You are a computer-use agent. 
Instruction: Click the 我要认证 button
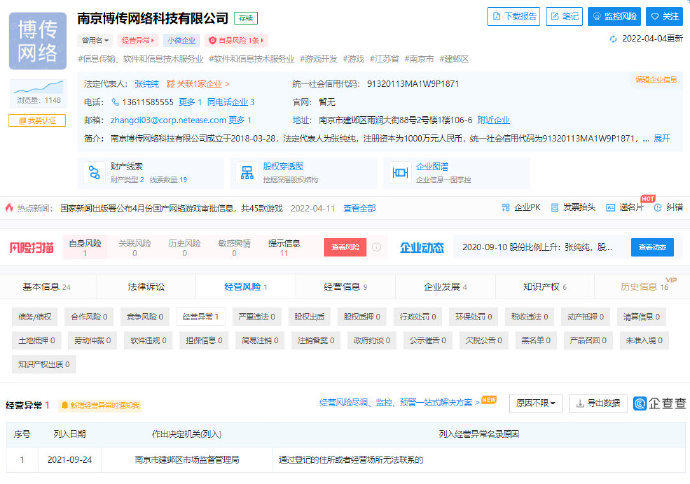[37, 121]
